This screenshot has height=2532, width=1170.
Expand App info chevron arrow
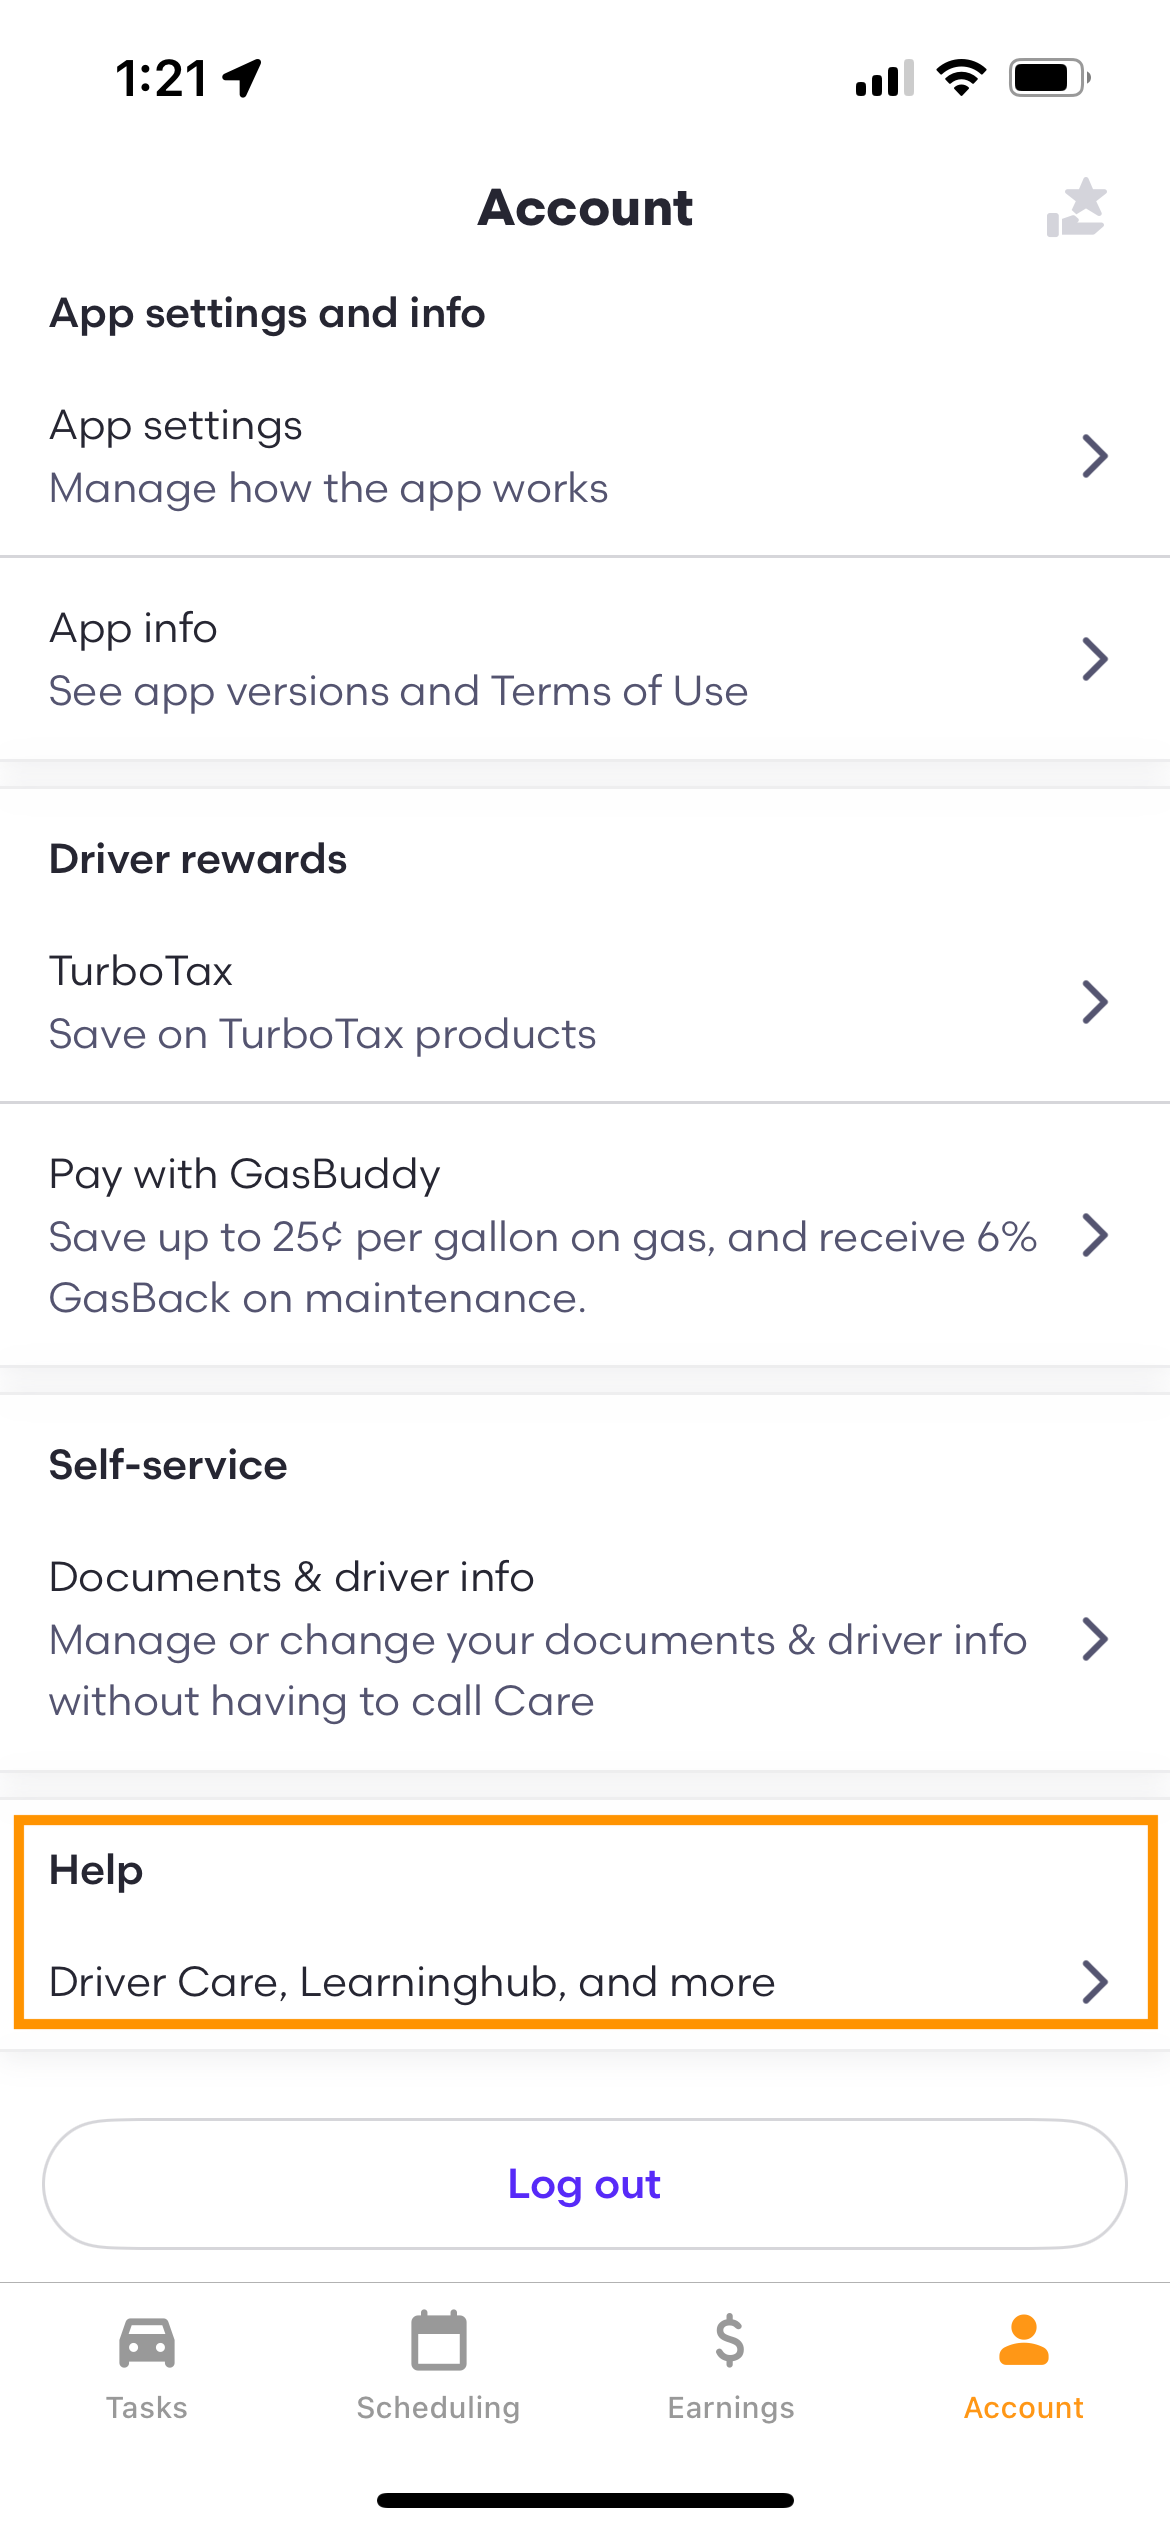pos(1095,659)
